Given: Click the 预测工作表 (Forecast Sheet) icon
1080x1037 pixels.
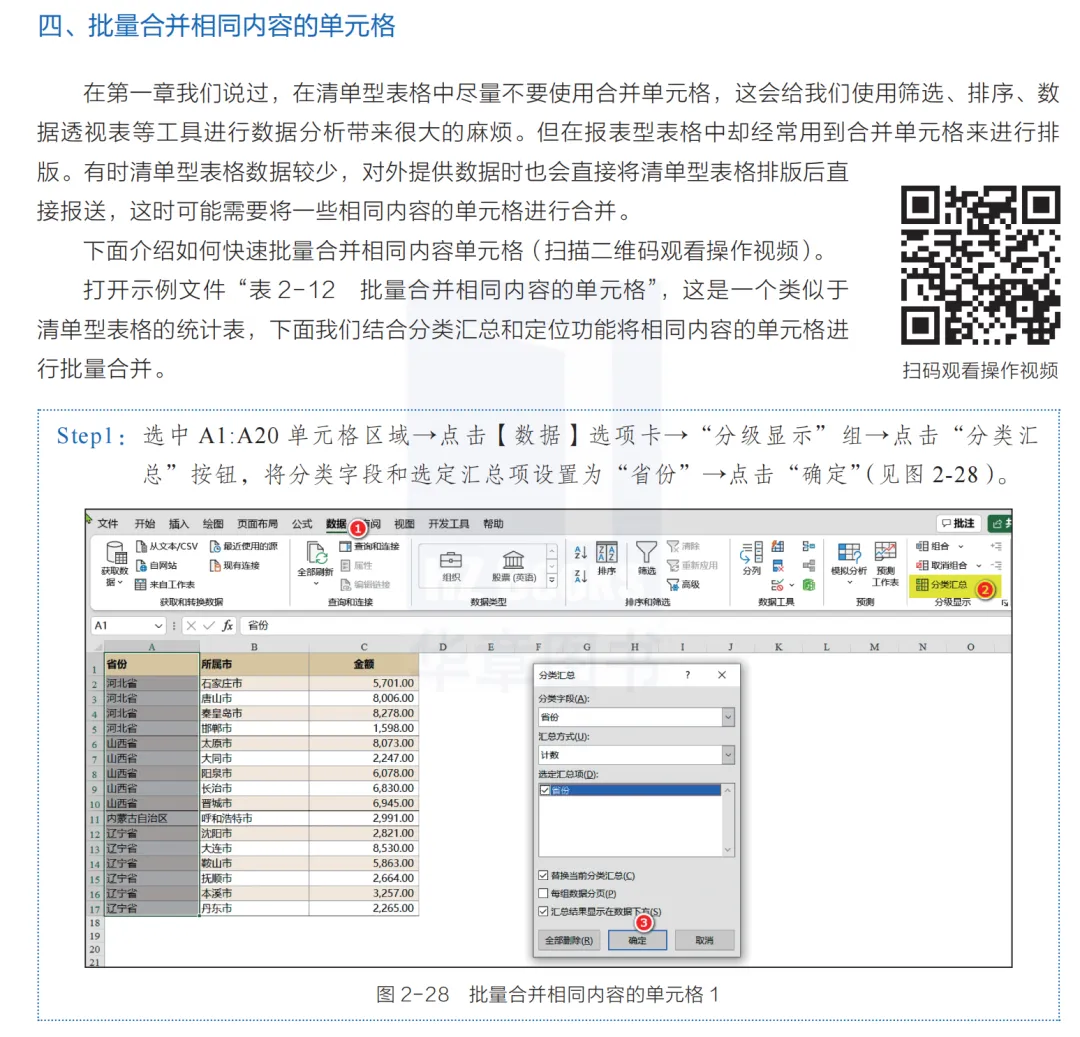Looking at the screenshot, I should [885, 552].
